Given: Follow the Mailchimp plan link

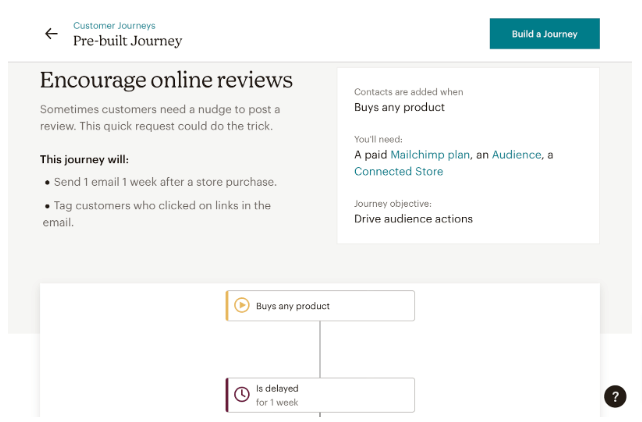Looking at the screenshot, I should [x=430, y=155].
